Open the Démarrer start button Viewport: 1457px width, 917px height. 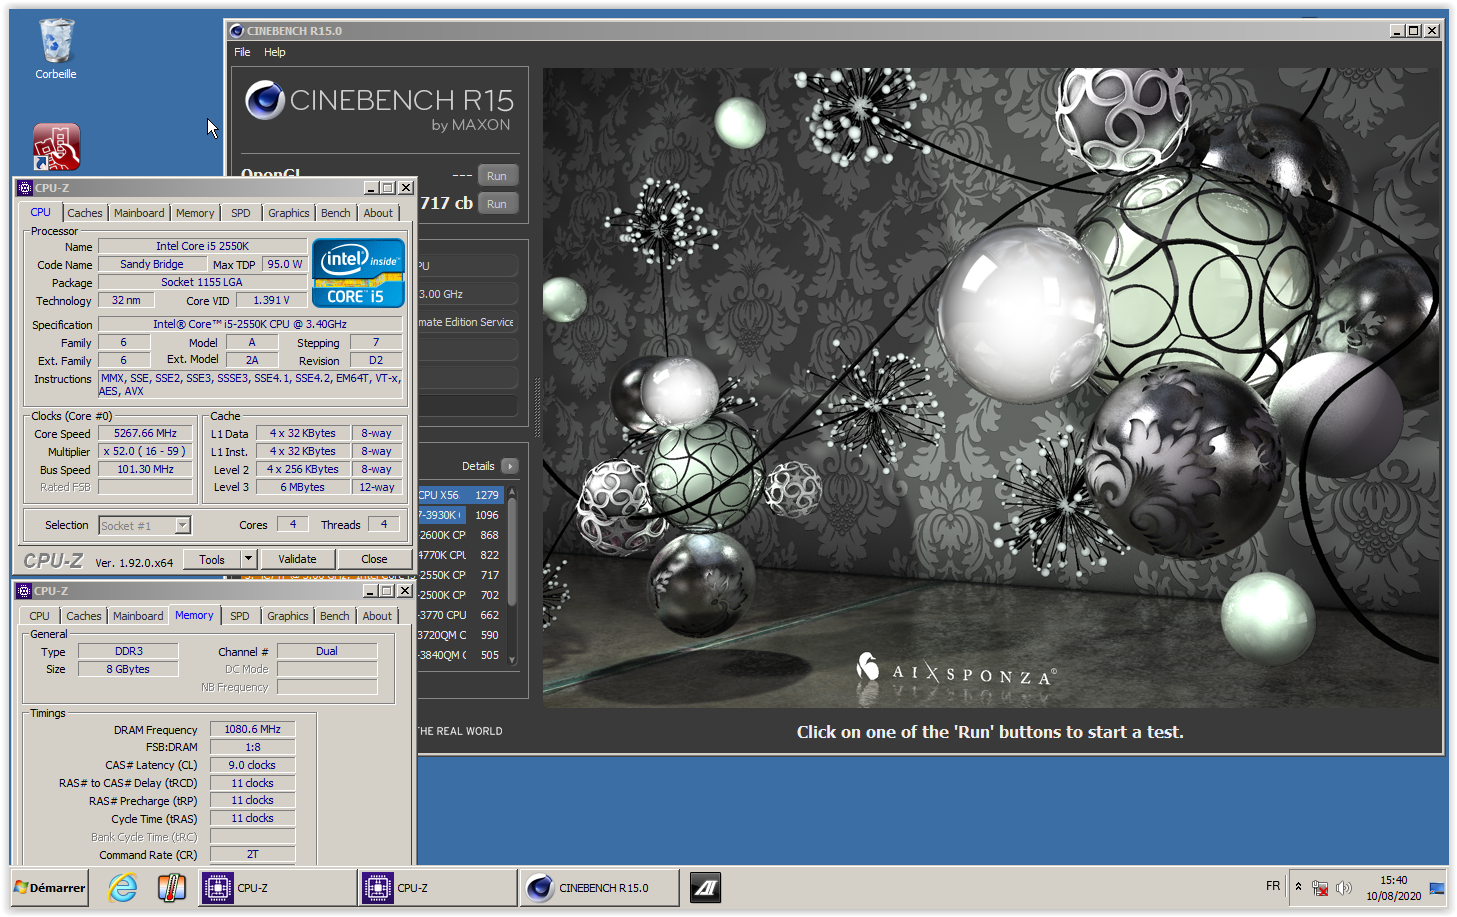point(50,887)
